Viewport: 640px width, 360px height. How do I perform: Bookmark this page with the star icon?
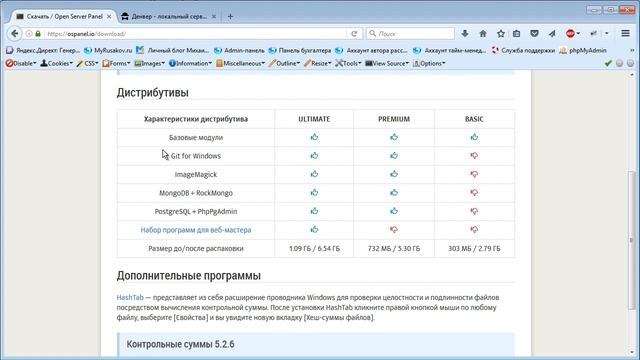tap(501, 34)
